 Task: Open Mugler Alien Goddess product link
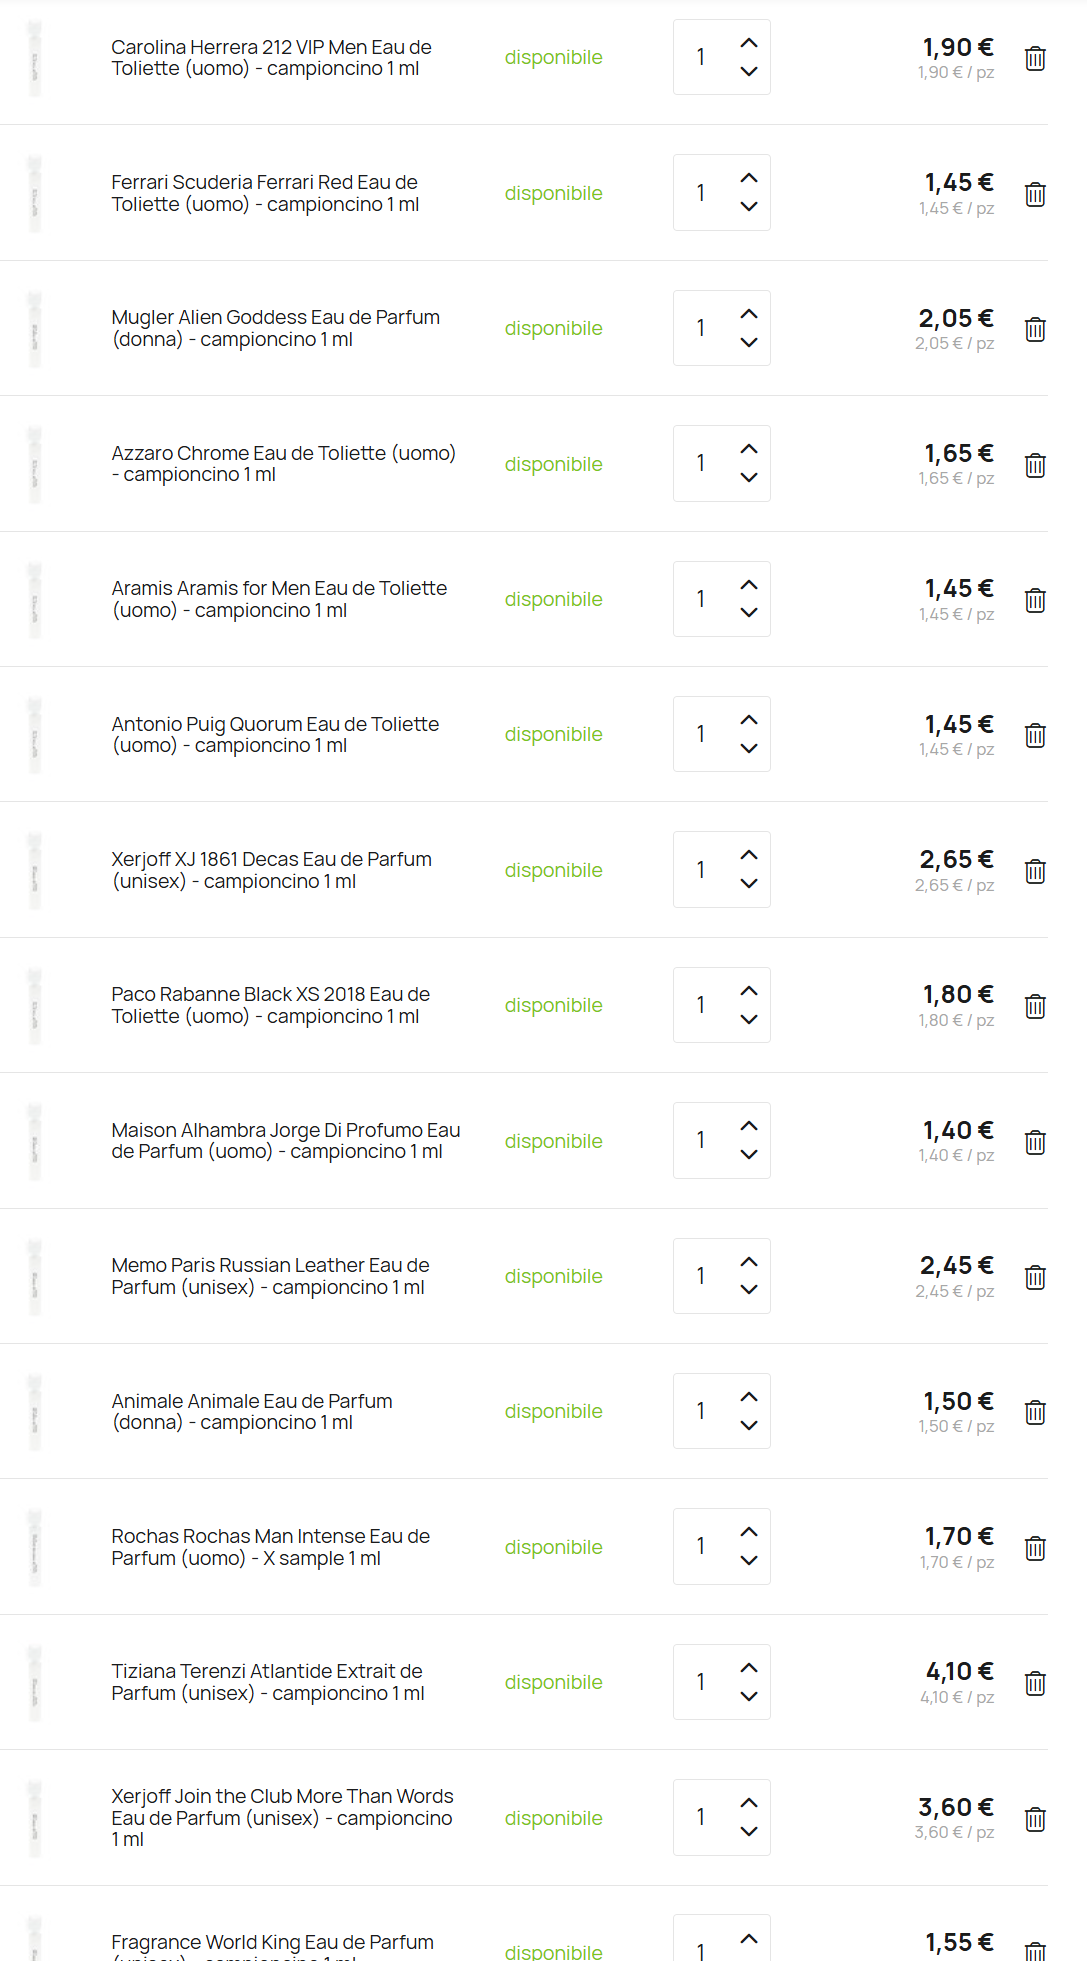coord(276,328)
